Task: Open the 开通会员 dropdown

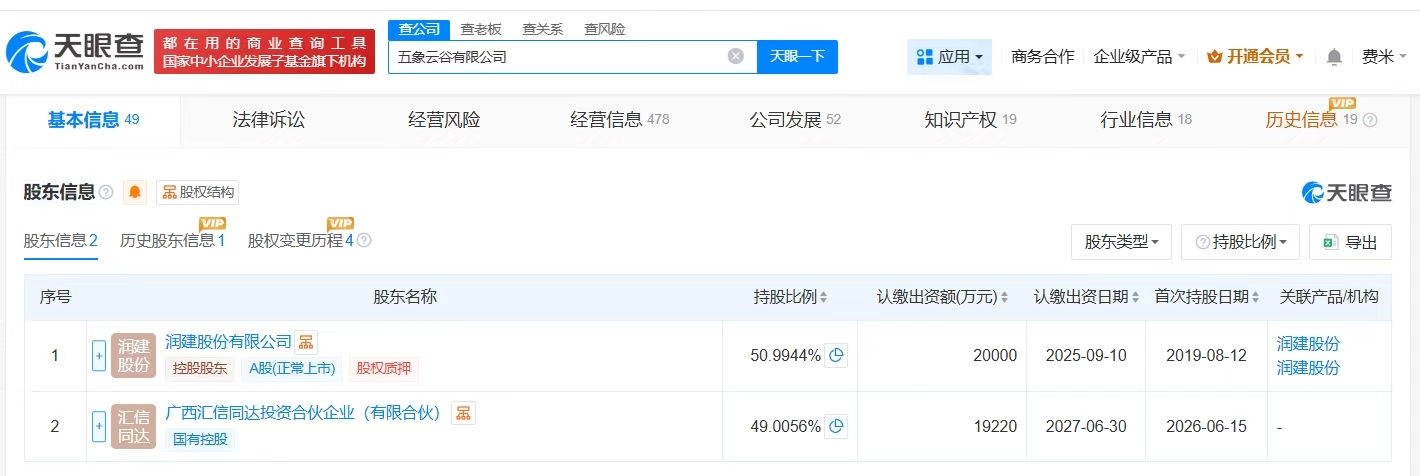Action: [1255, 57]
